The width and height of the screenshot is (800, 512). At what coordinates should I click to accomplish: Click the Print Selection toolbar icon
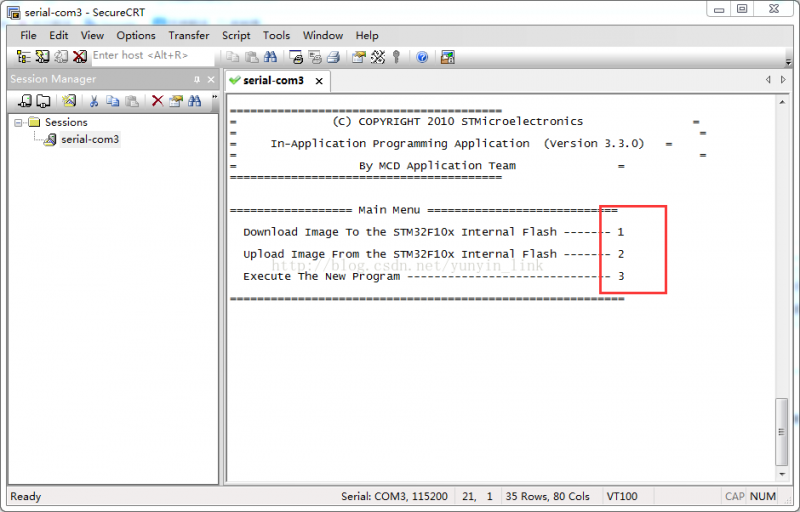coord(315,57)
